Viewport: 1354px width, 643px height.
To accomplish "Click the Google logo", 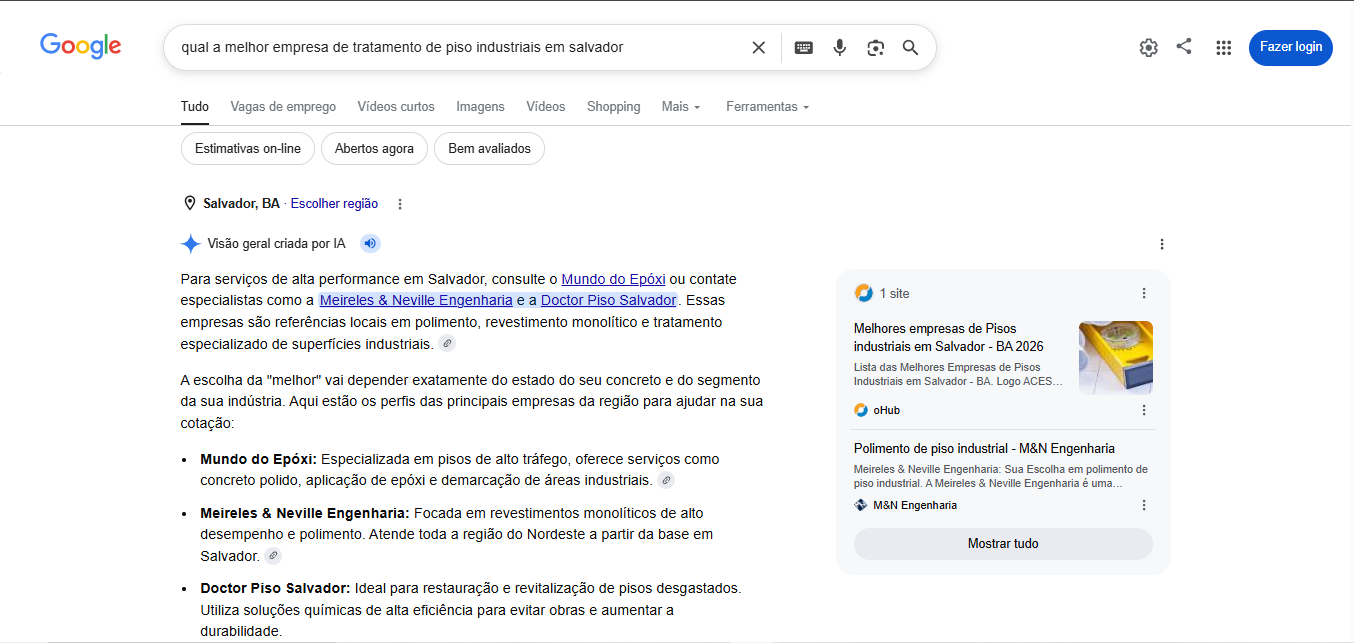I will 81,46.
